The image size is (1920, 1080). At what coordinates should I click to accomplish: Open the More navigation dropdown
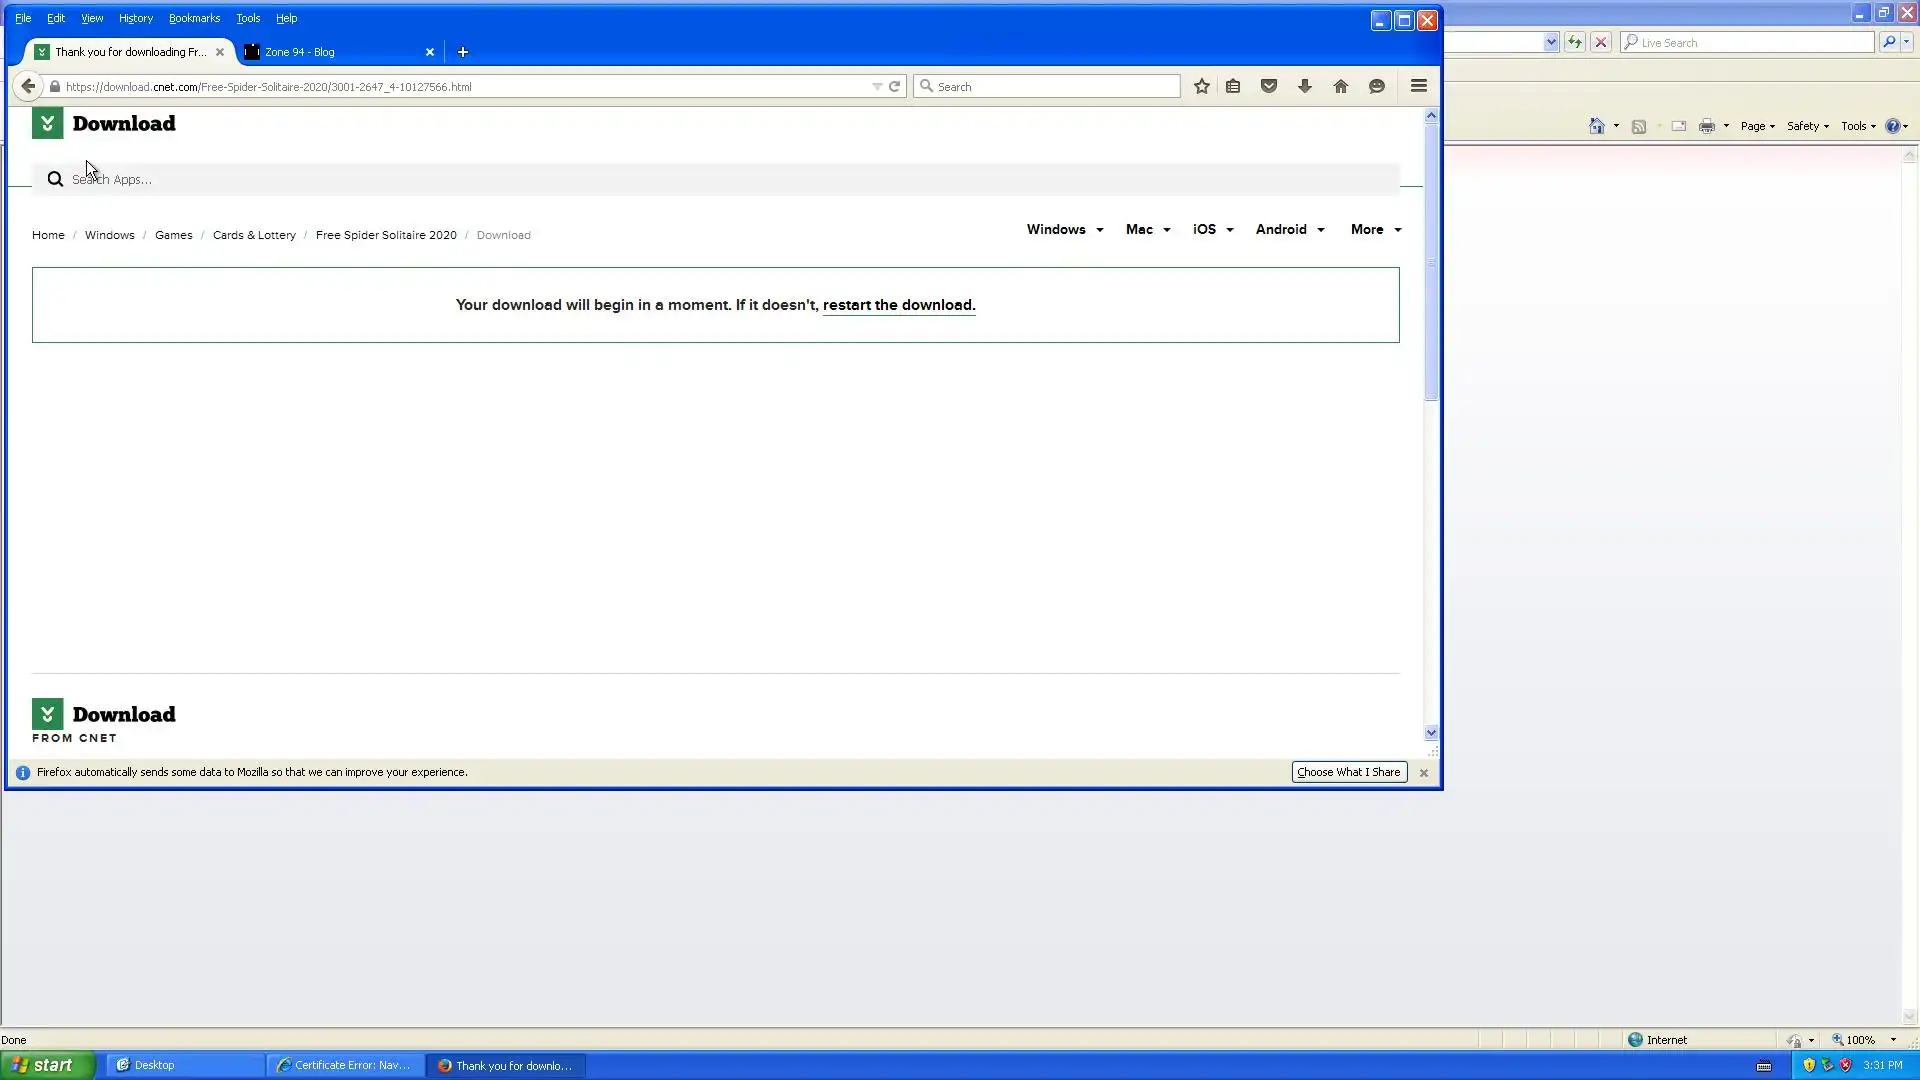tap(1376, 230)
